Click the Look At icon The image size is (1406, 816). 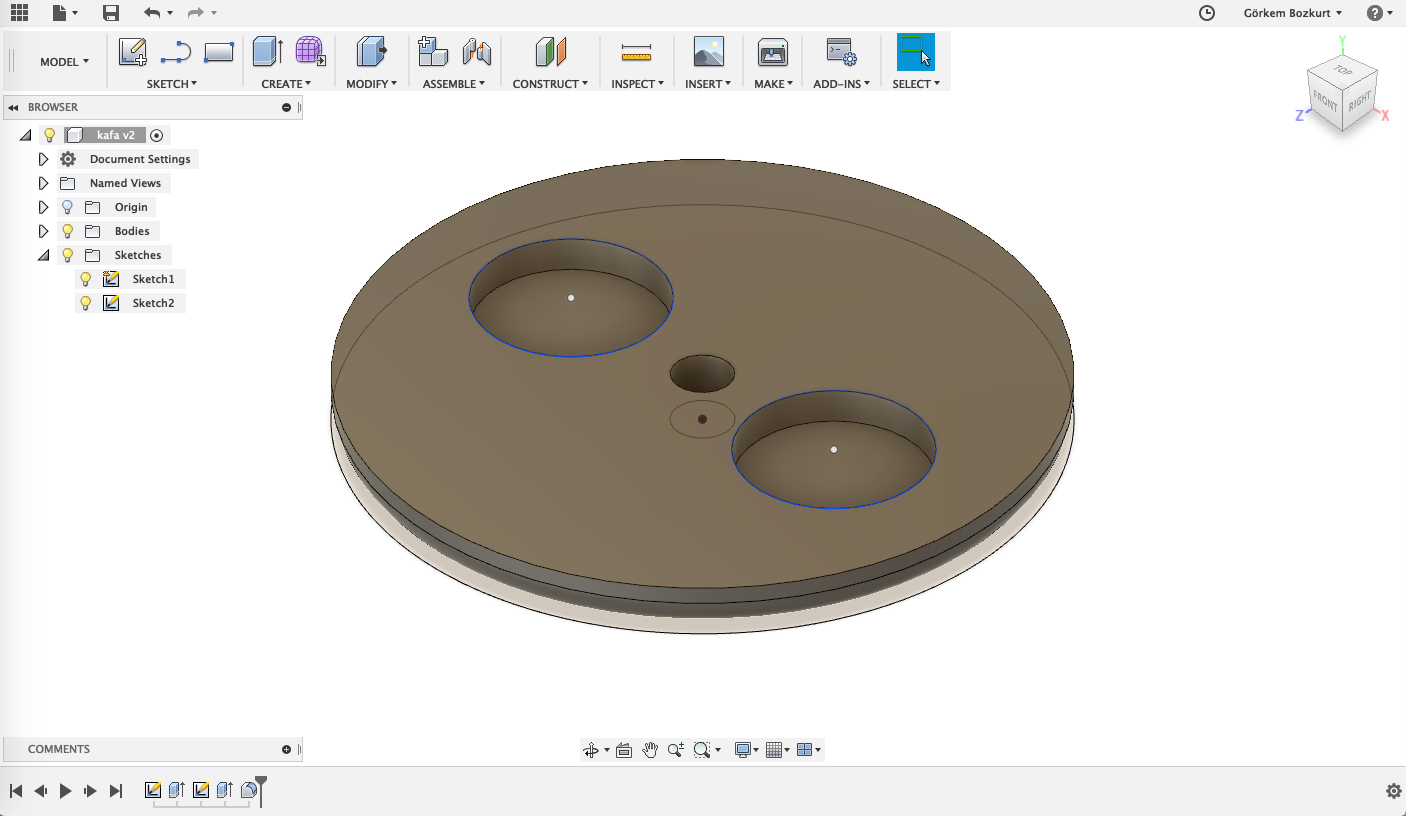tap(624, 750)
